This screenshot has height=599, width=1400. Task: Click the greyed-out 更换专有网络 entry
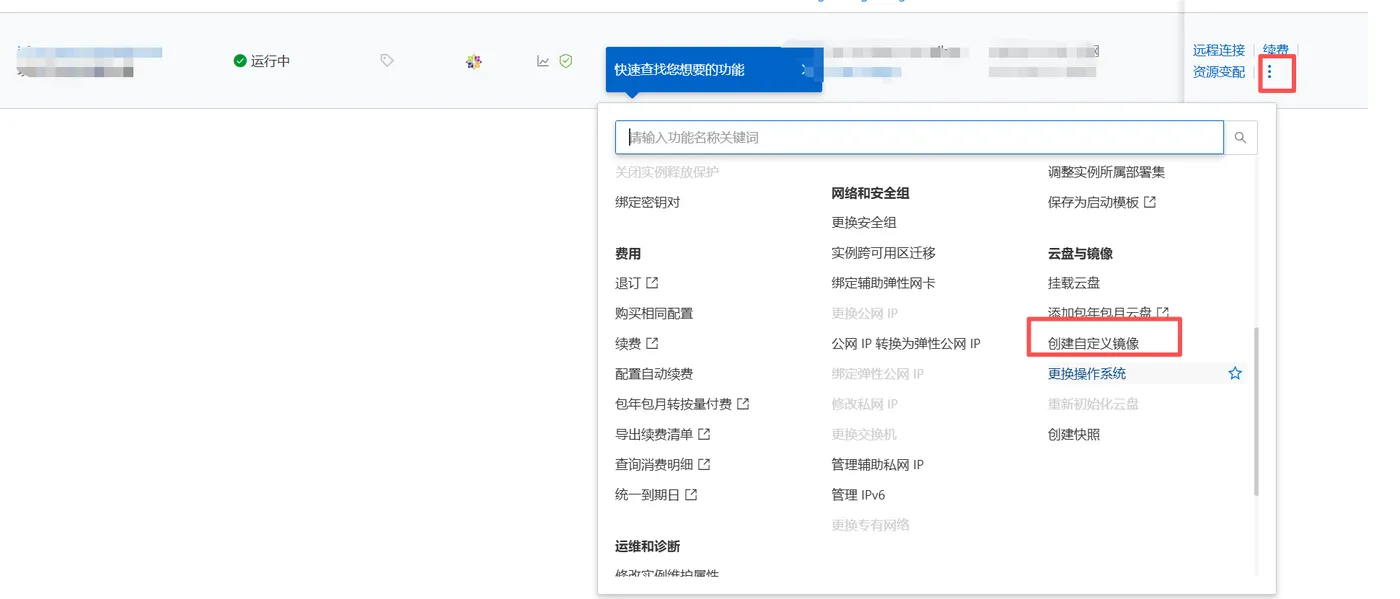pyautogui.click(x=870, y=525)
